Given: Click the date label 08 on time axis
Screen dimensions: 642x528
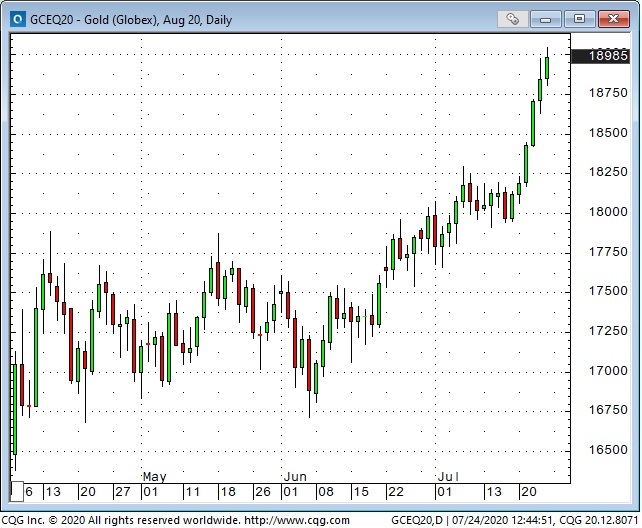Looking at the screenshot, I should [x=326, y=492].
